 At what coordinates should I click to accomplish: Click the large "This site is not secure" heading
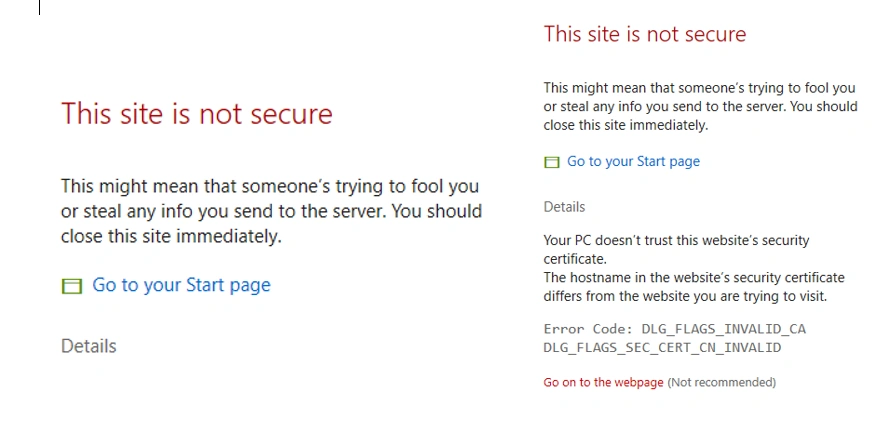(x=197, y=113)
